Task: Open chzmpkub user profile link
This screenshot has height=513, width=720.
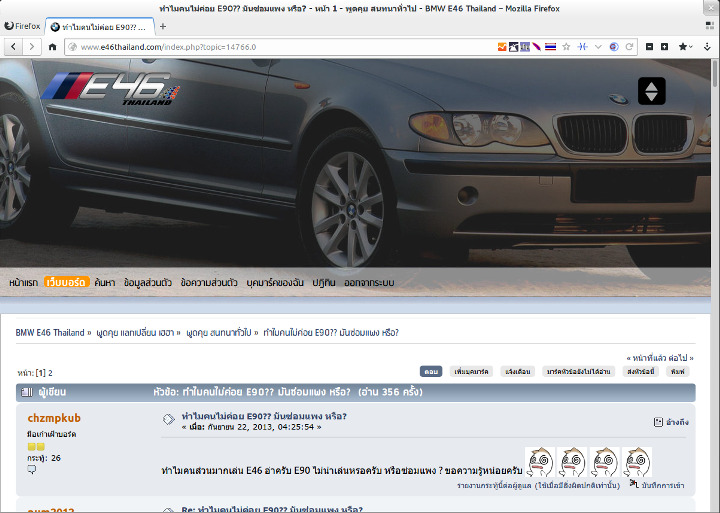Action: pos(54,418)
